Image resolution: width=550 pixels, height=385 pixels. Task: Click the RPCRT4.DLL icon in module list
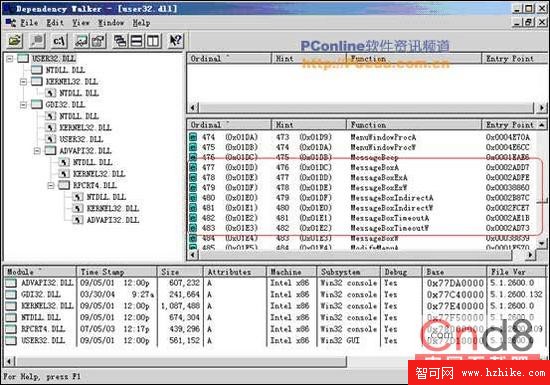11,329
